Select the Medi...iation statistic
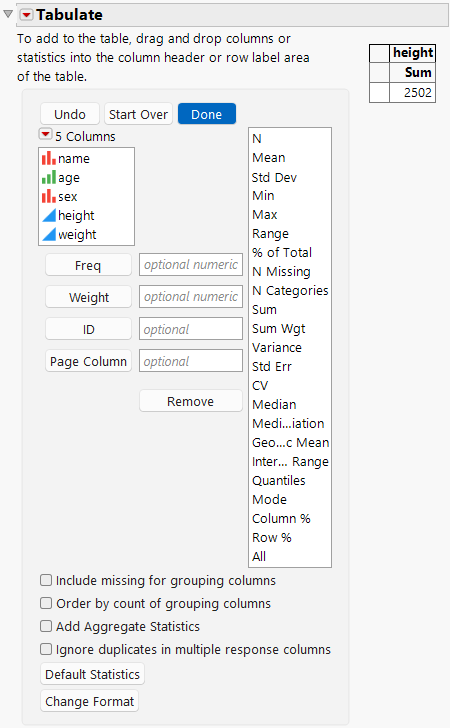 coord(290,424)
